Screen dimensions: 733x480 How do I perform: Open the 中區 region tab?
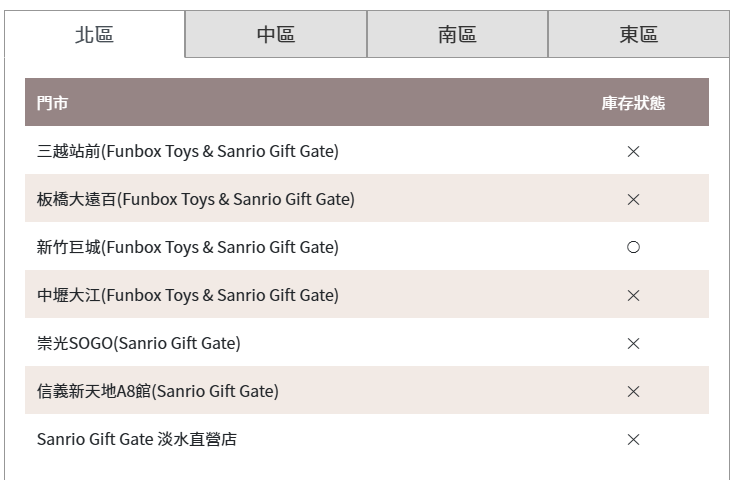tap(276, 34)
